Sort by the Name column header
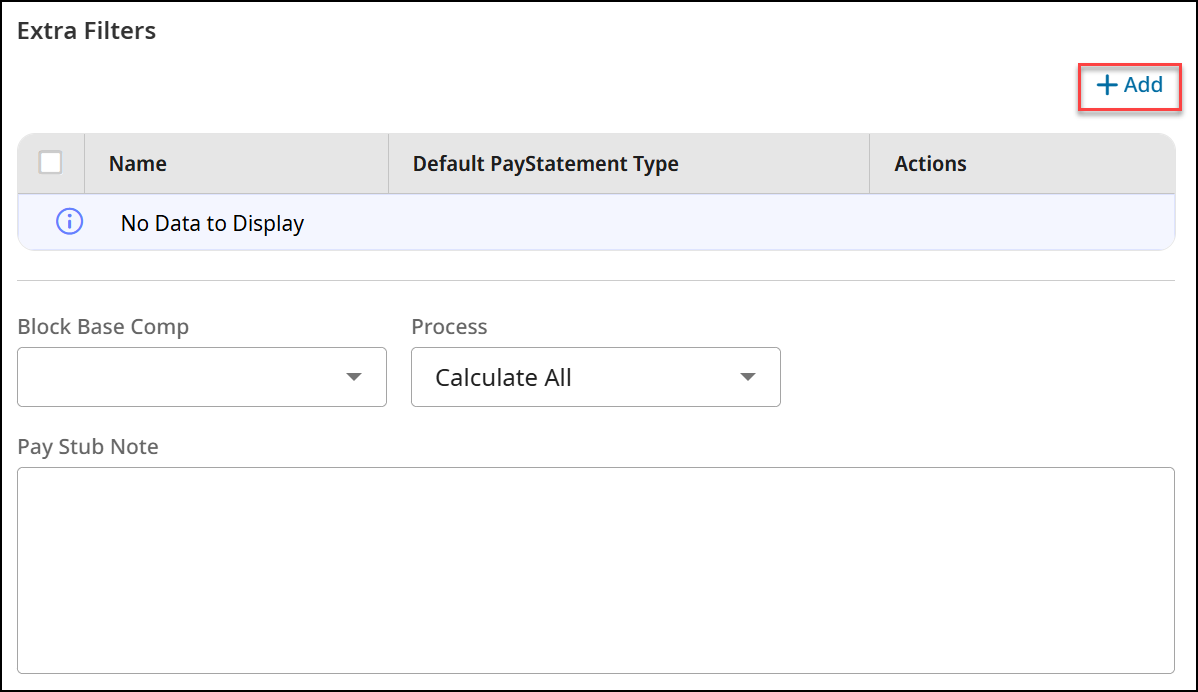 tap(138, 164)
